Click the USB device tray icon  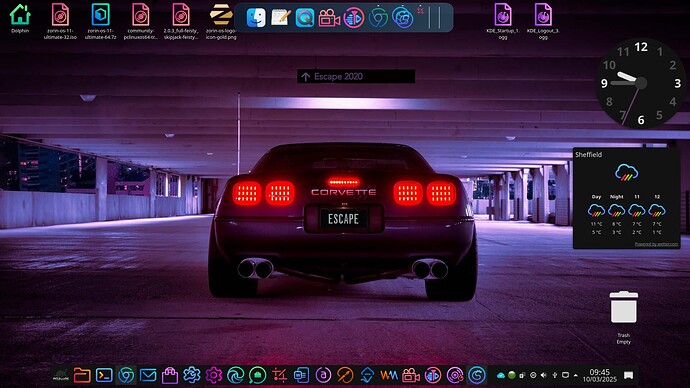554,375
